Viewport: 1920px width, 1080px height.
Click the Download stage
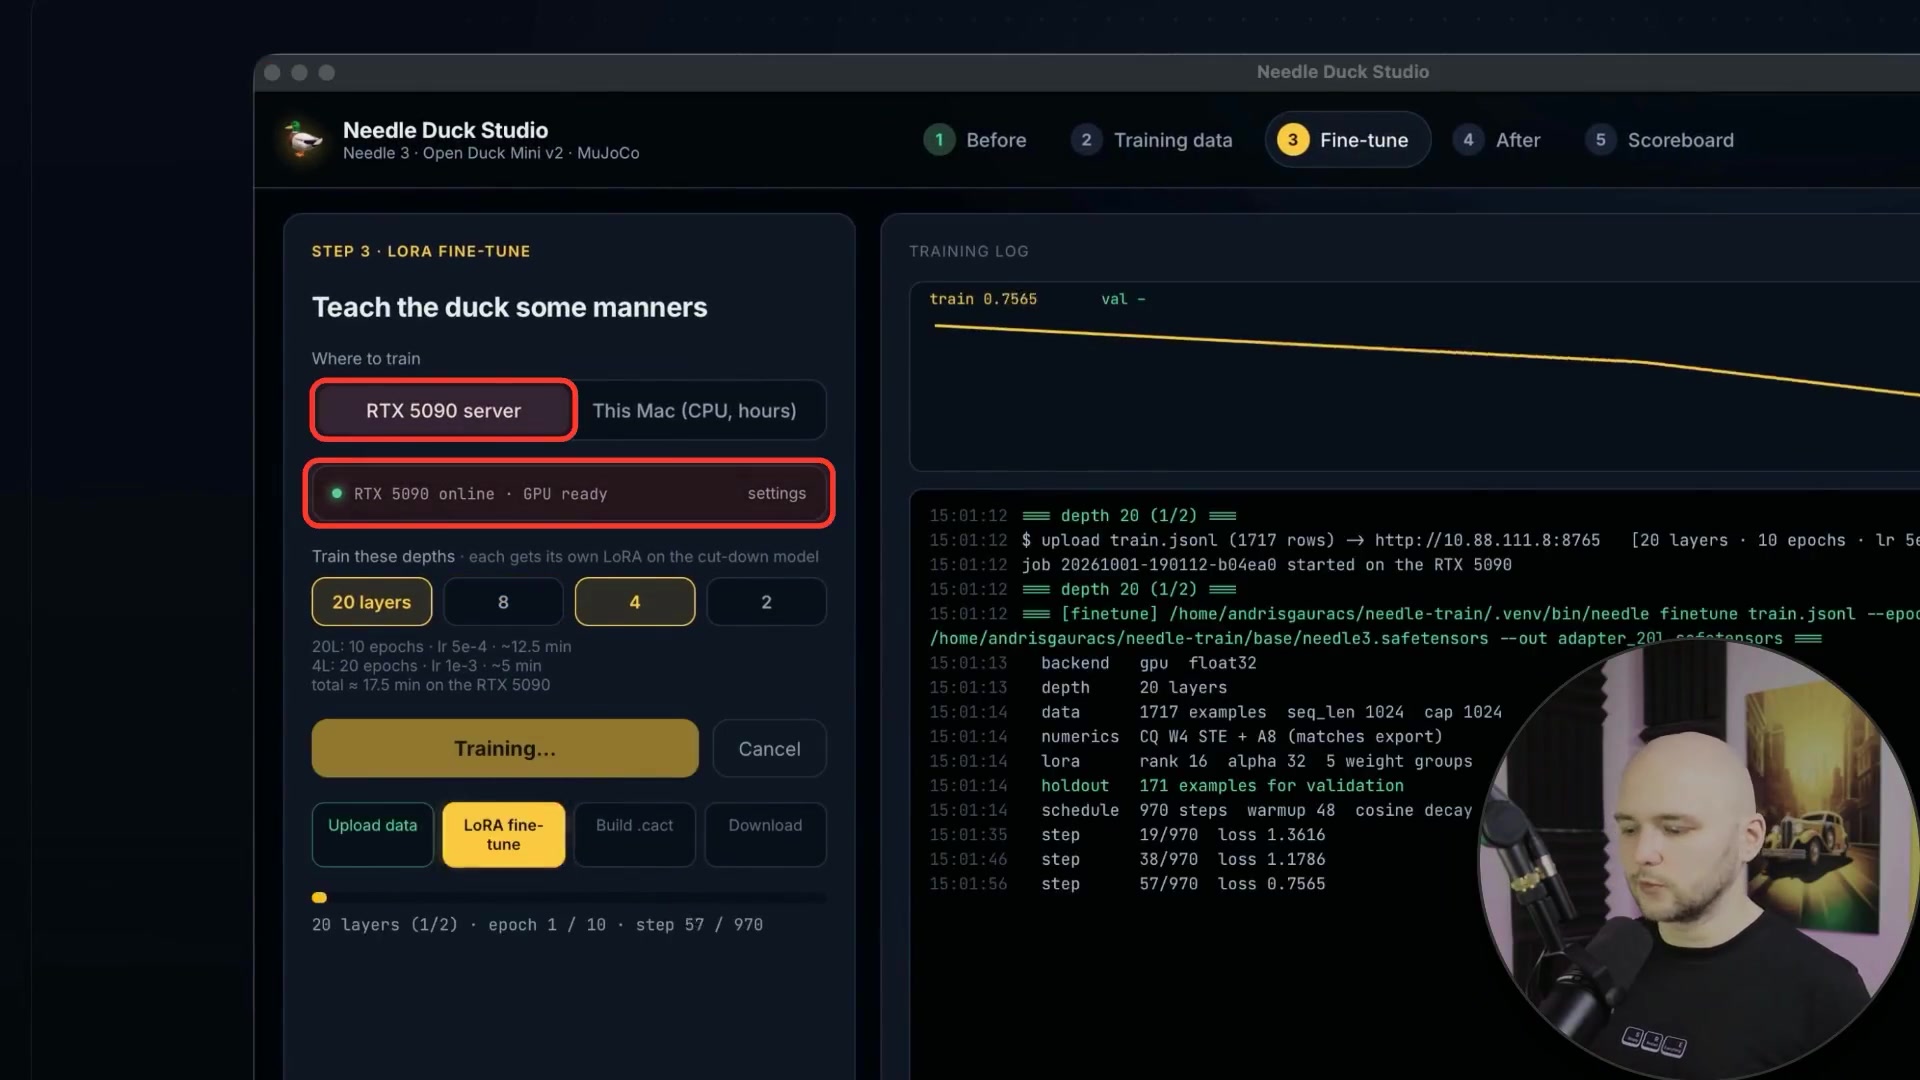coord(765,834)
